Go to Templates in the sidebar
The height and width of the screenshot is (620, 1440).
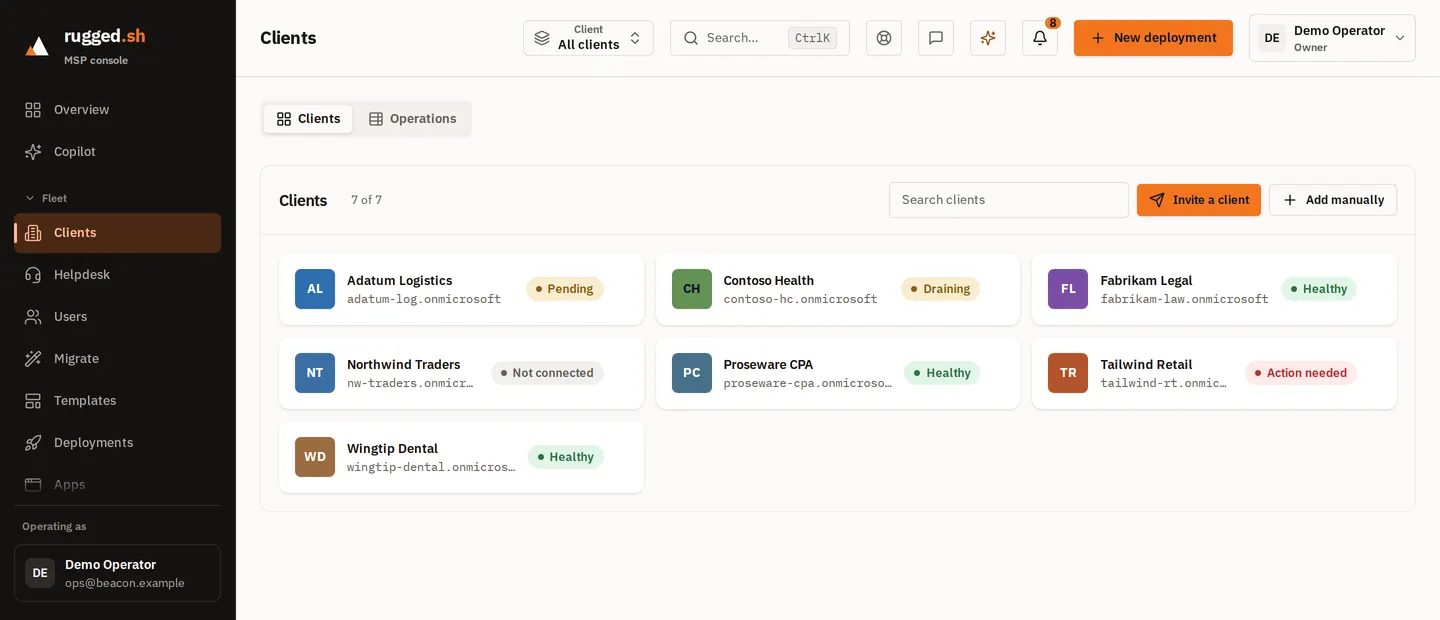pyautogui.click(x=118, y=401)
